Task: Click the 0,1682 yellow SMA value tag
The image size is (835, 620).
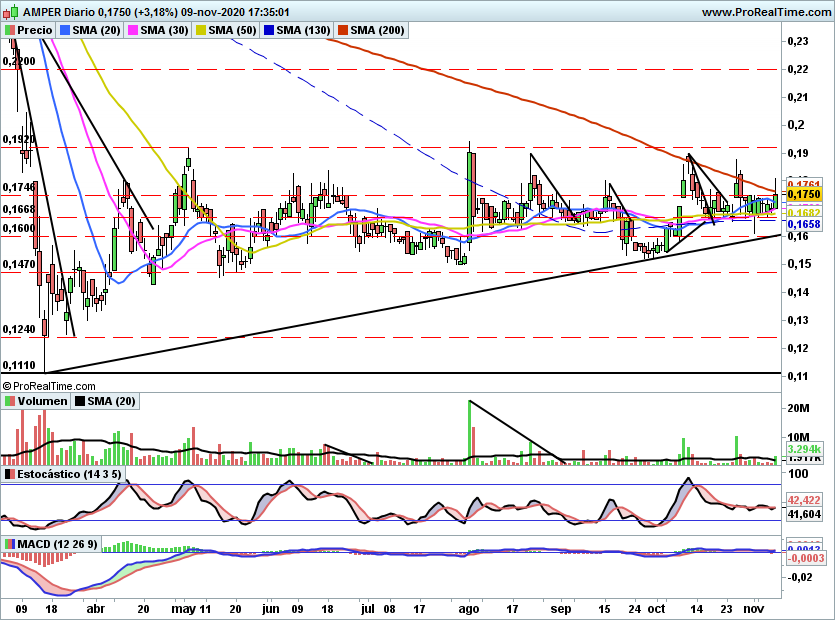Action: [x=804, y=213]
